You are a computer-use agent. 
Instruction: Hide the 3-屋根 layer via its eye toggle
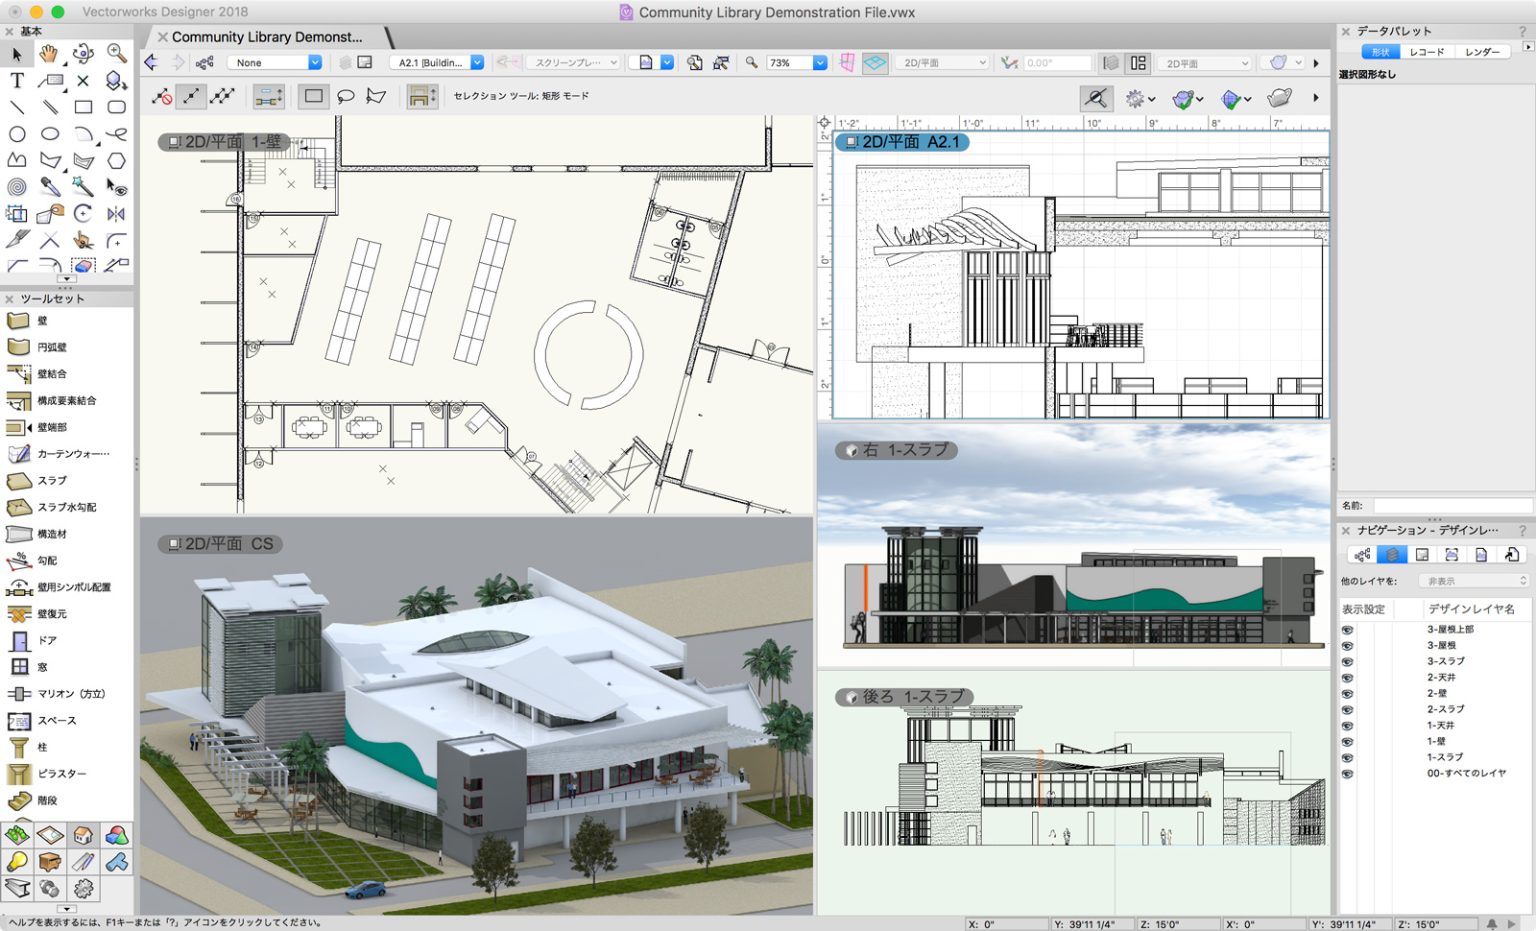1348,645
